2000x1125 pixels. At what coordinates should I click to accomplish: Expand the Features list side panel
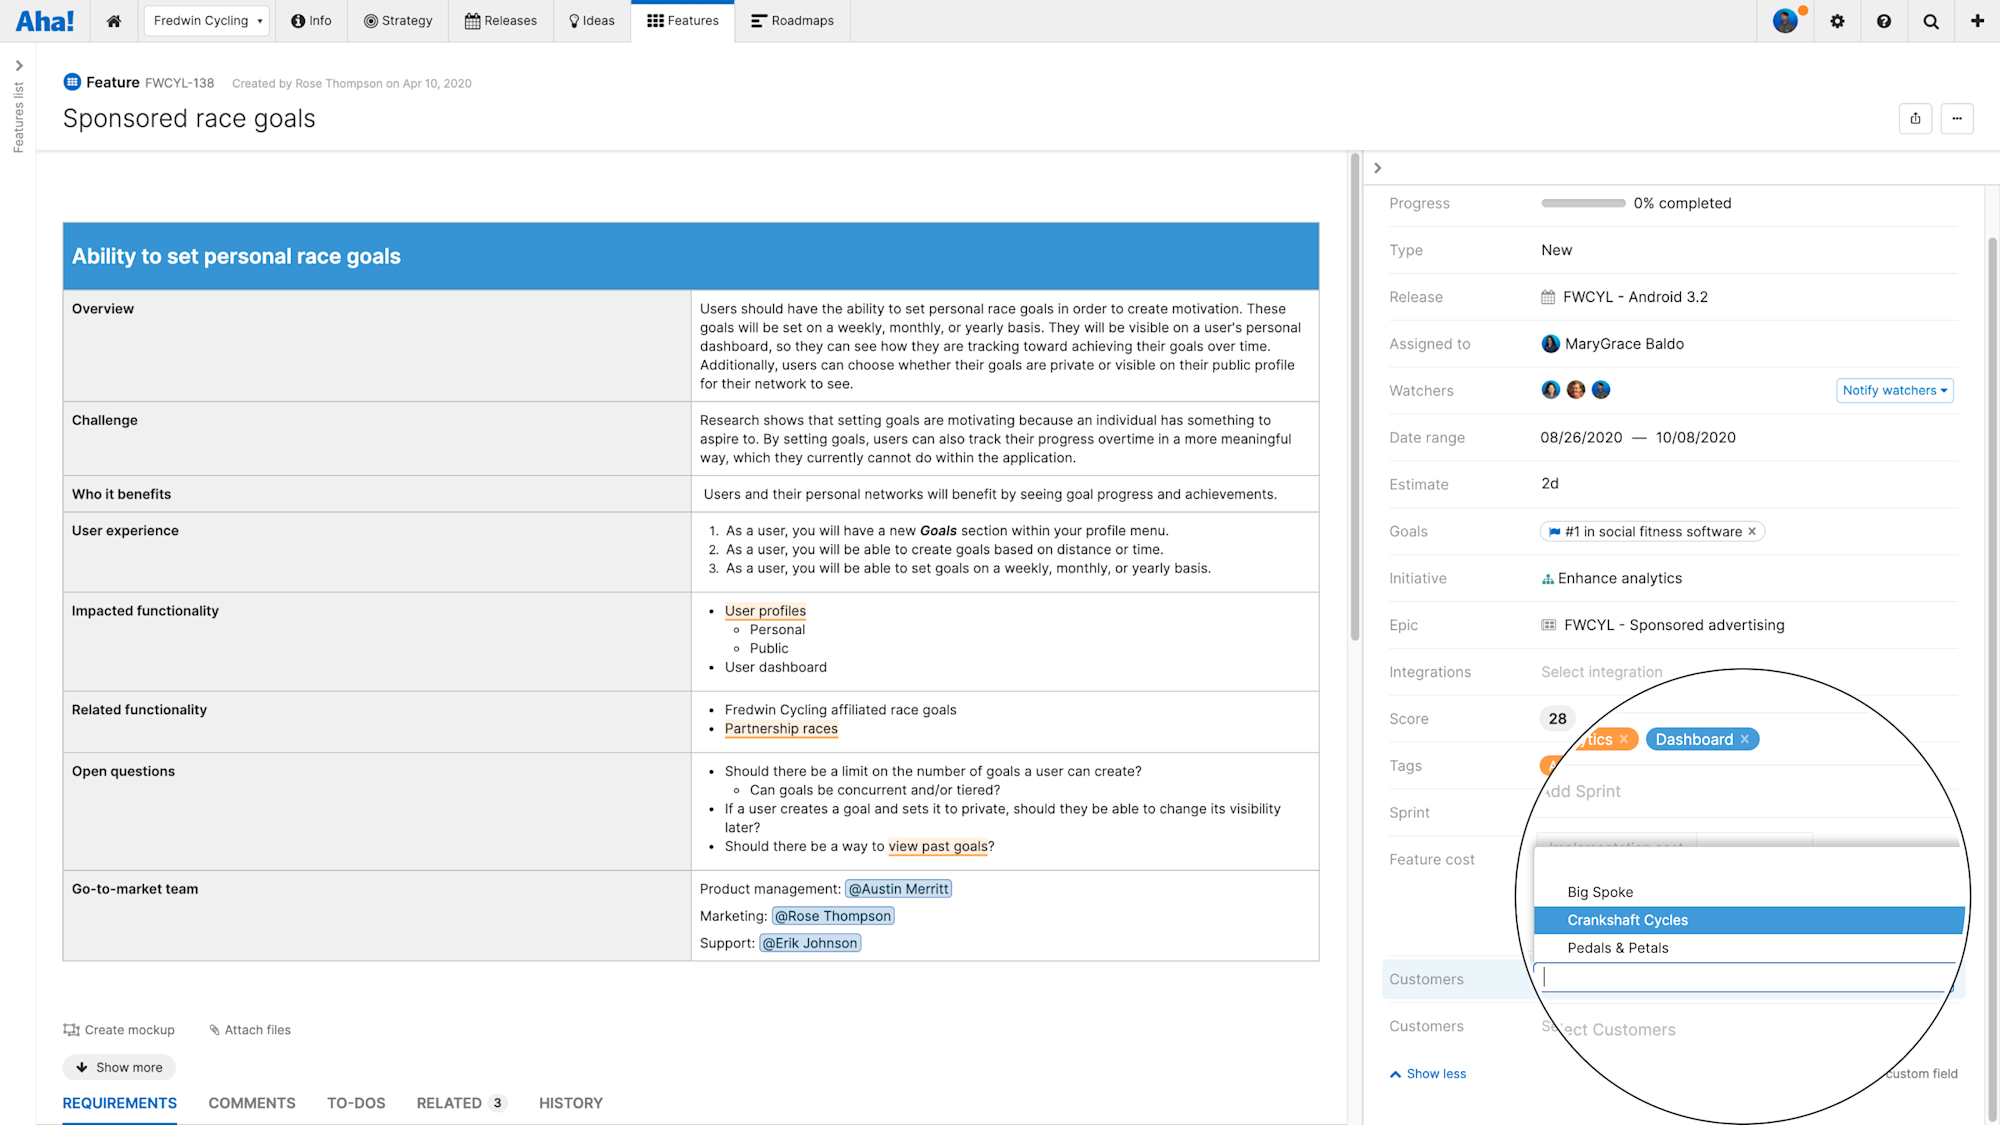tap(18, 66)
